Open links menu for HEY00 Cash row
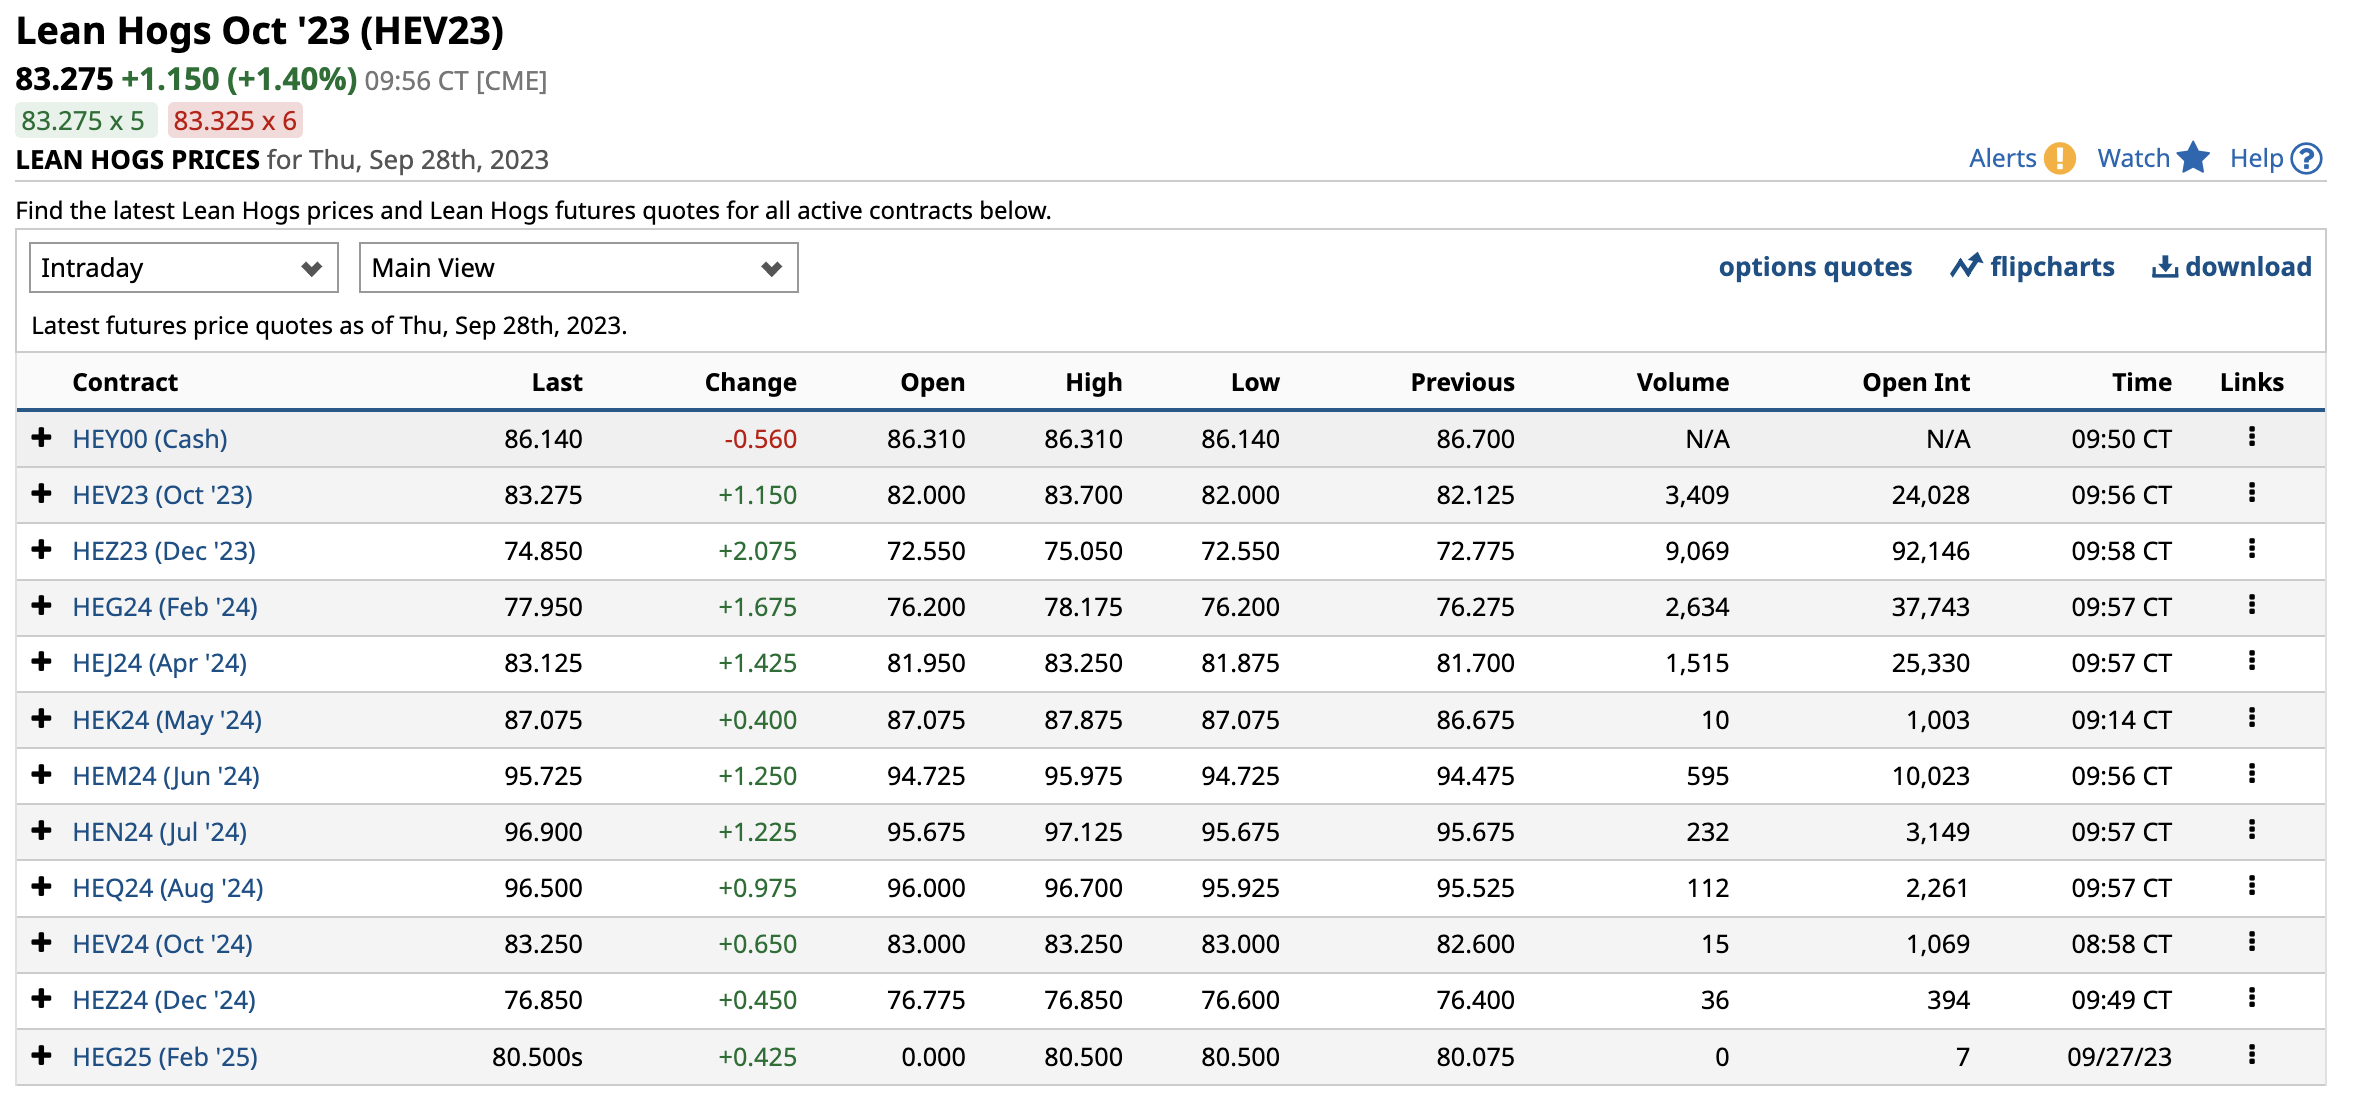Viewport: 2362px width, 1116px height. click(2251, 437)
